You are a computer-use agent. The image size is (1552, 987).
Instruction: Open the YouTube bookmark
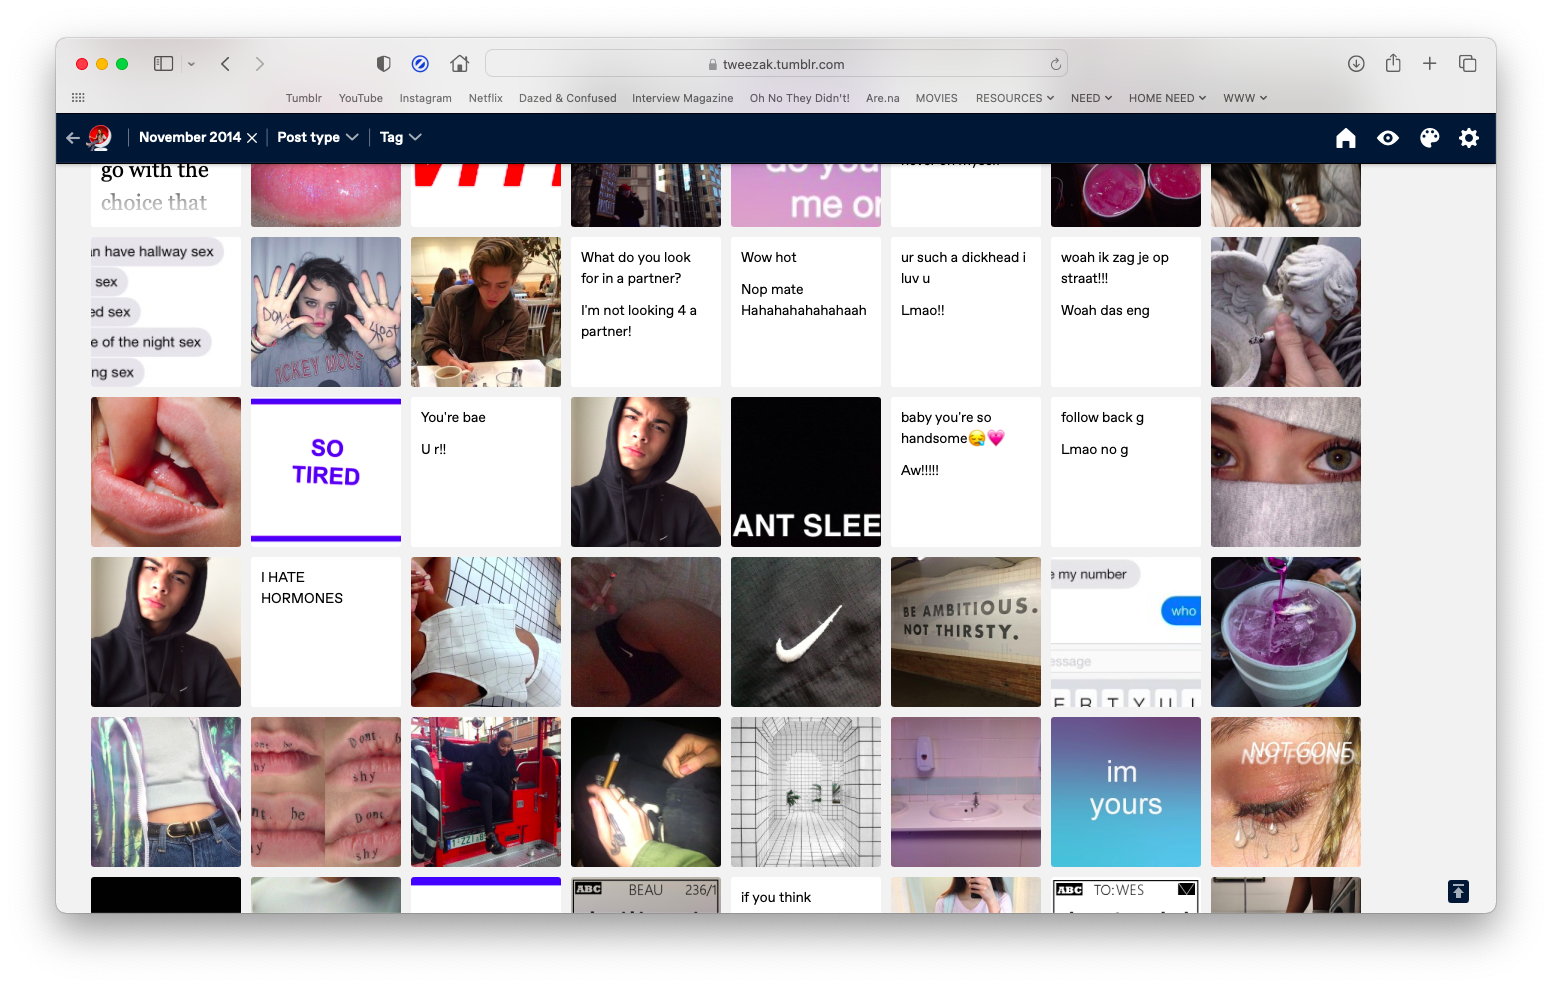click(x=360, y=98)
